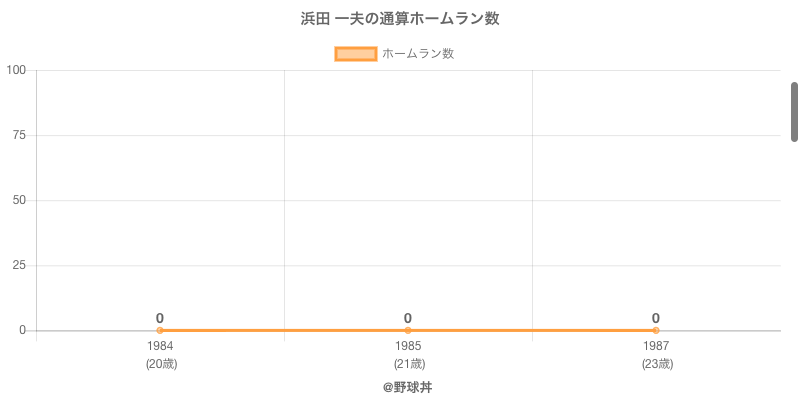
Task: Click the 100 y-axis tick label
Action: tap(16, 70)
